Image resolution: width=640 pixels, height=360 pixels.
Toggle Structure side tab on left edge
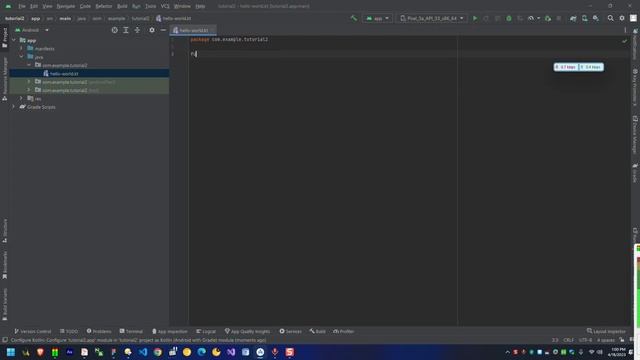[x=5, y=231]
